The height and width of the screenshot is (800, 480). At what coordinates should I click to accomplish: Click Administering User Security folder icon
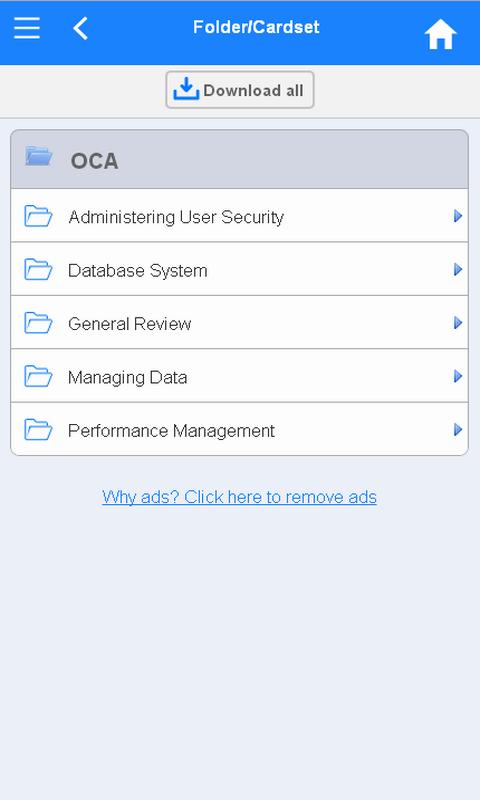point(38,216)
